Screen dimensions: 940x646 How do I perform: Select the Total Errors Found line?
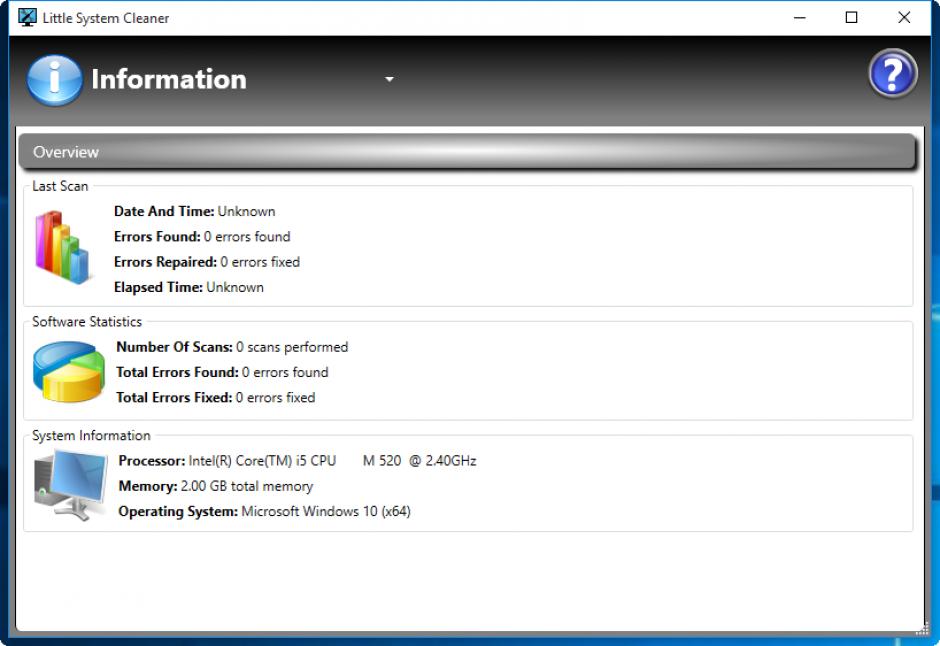[221, 372]
